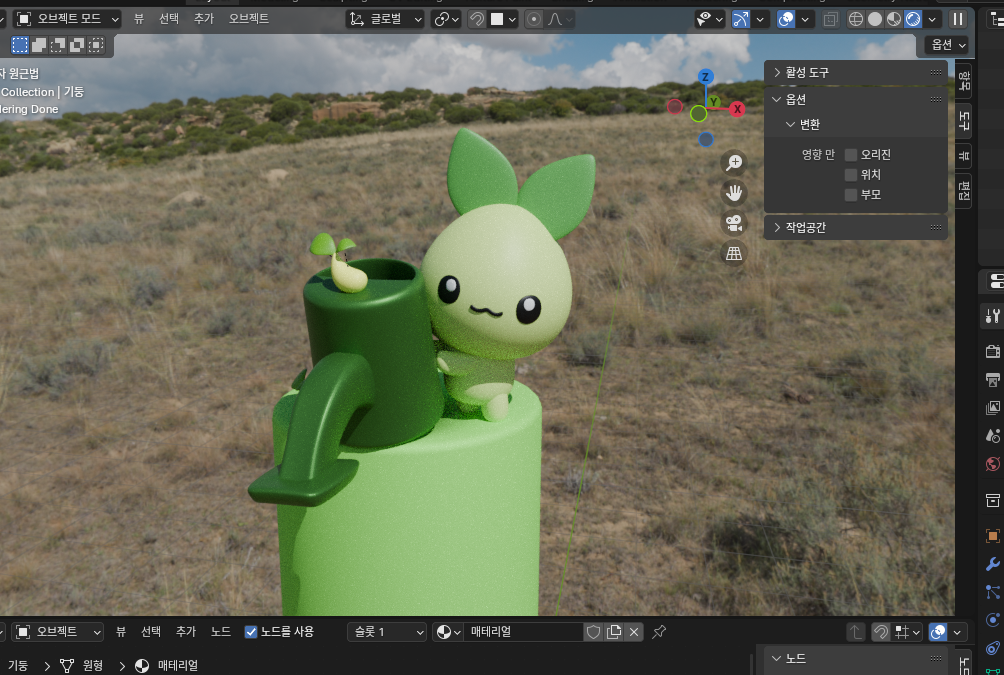Open proportional falloff curve dropdown
1004x675 pixels.
560,19
